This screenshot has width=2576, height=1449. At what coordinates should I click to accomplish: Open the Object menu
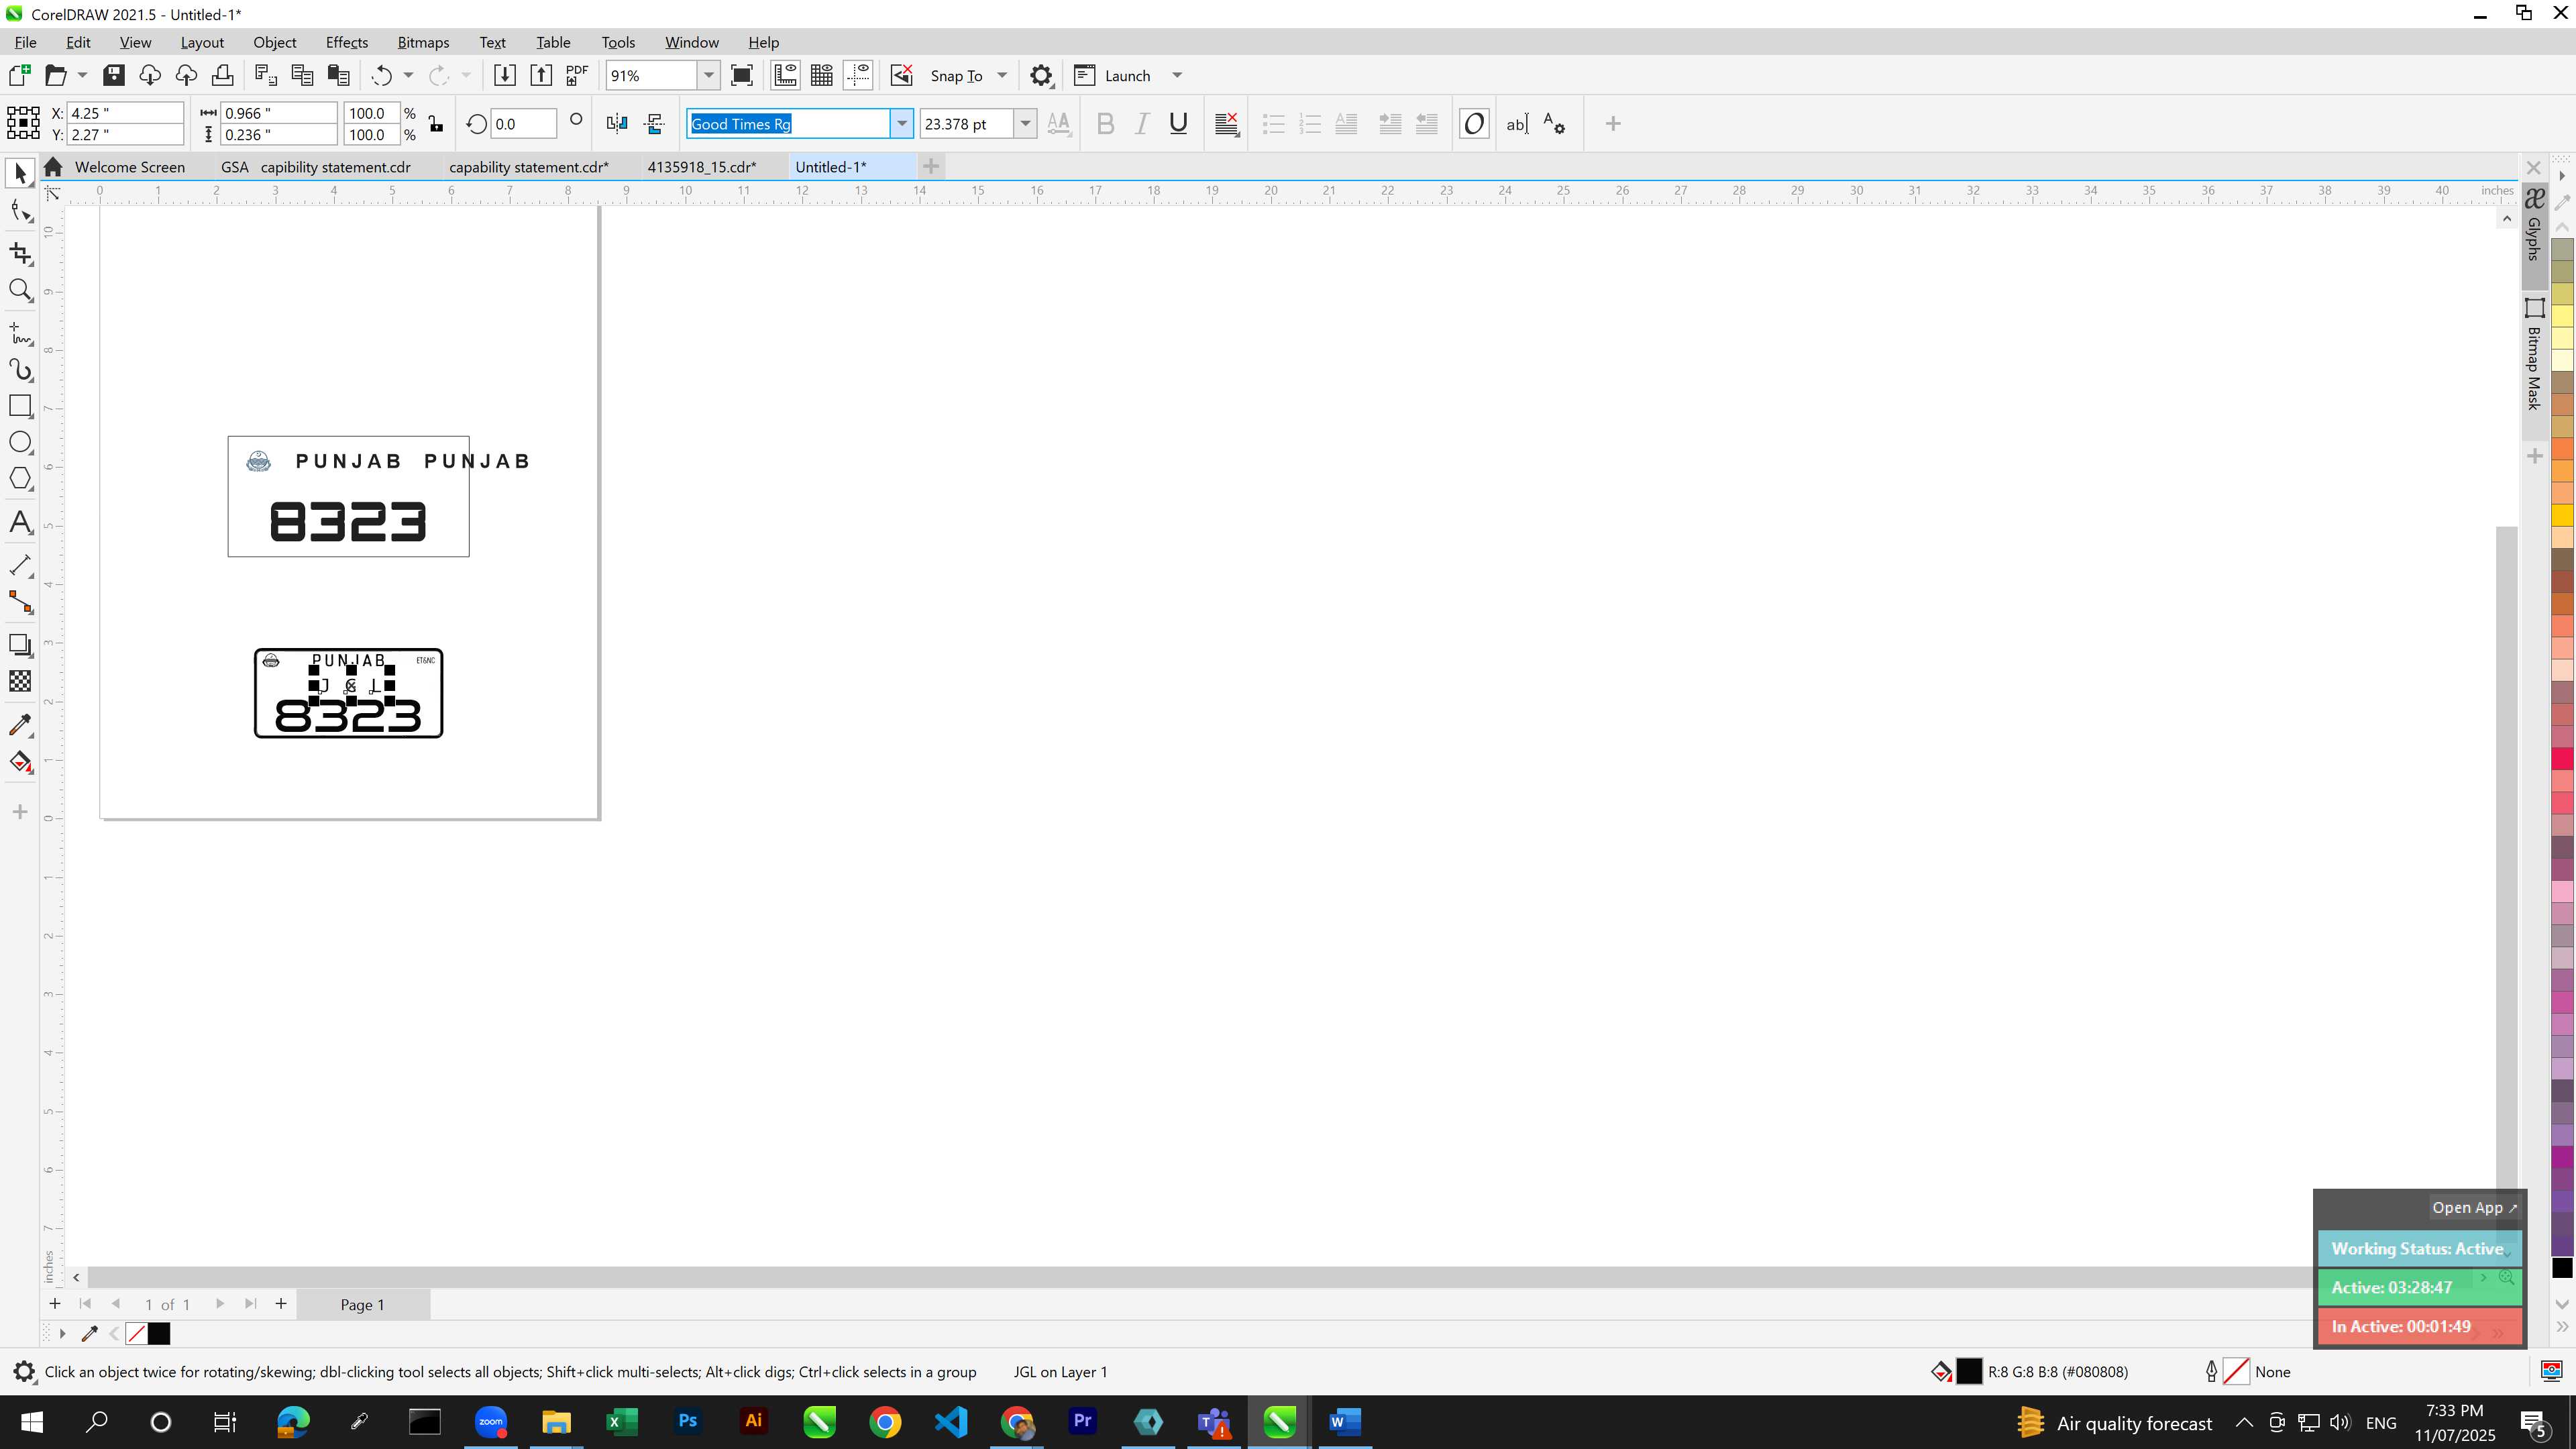tap(274, 42)
